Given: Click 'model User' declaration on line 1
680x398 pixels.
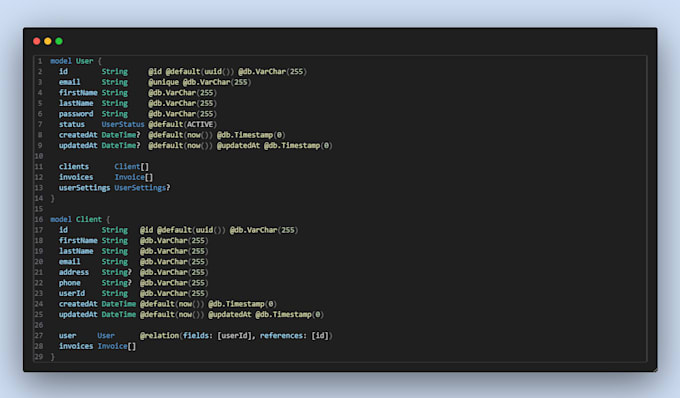Looking at the screenshot, I should coord(72,61).
